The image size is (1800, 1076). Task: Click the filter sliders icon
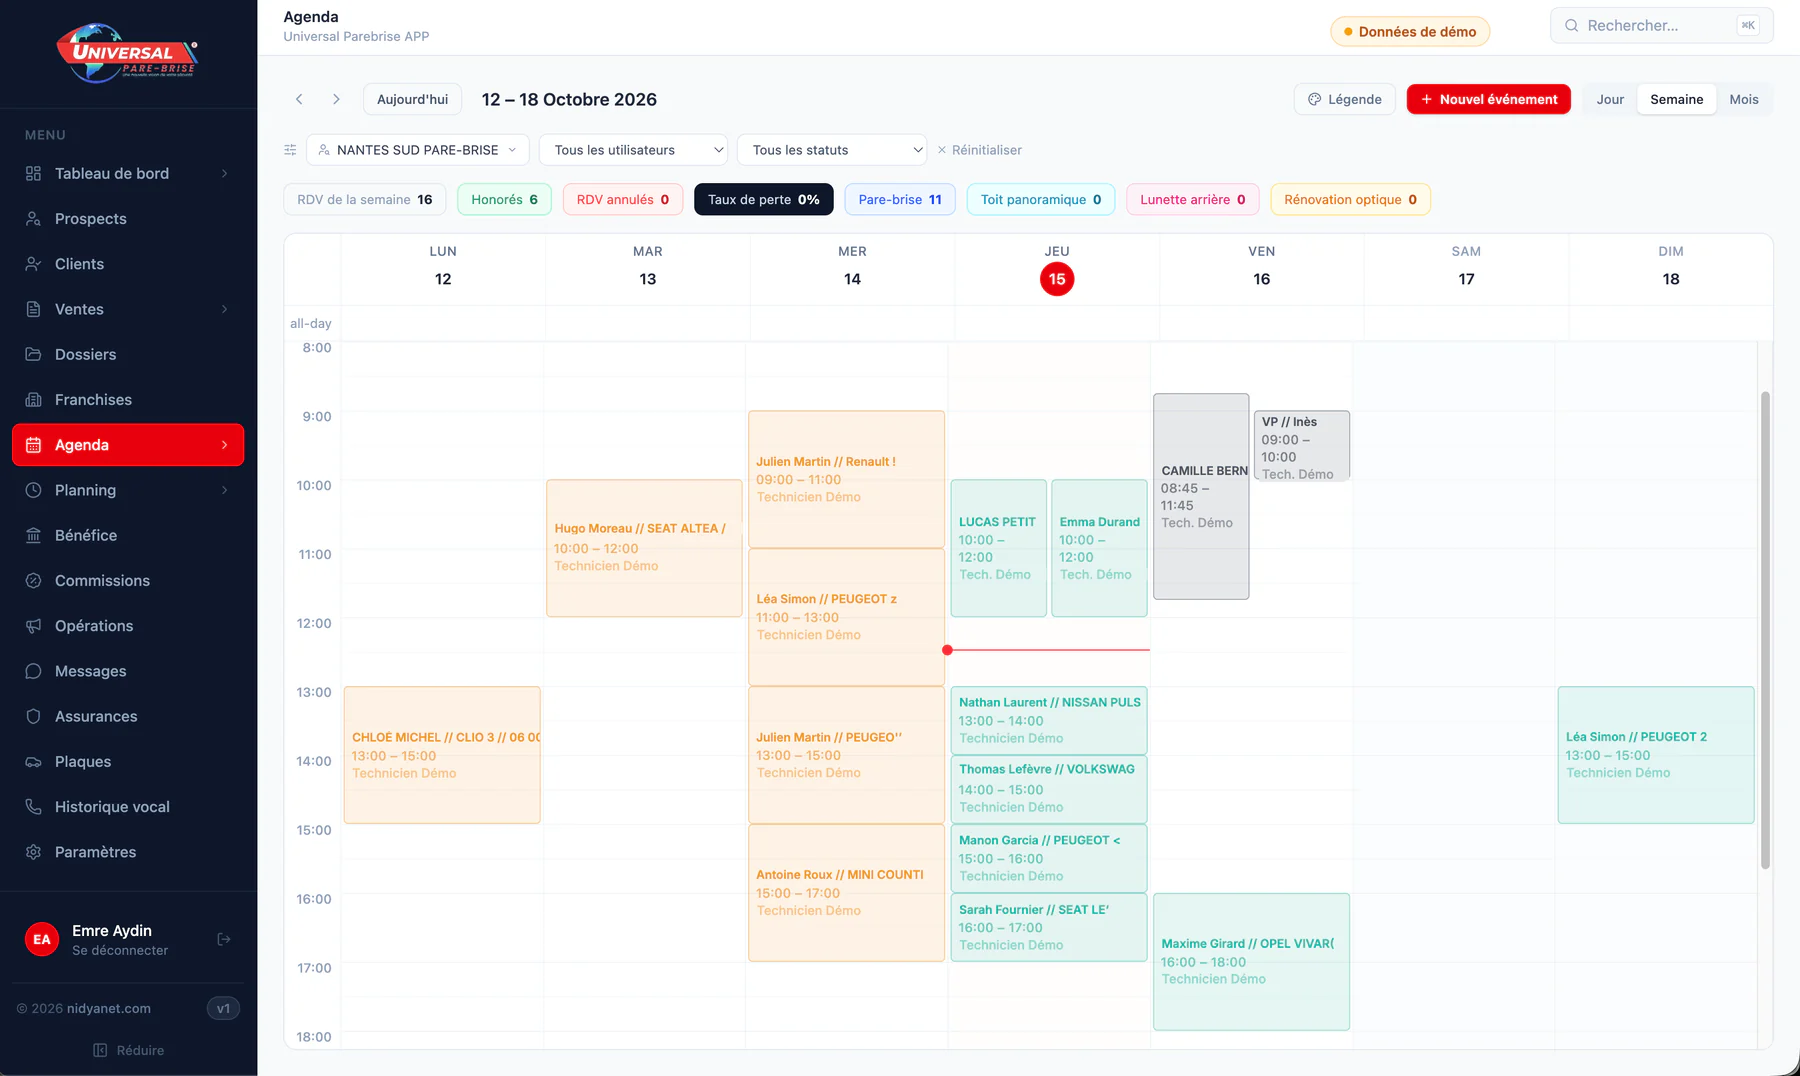290,150
